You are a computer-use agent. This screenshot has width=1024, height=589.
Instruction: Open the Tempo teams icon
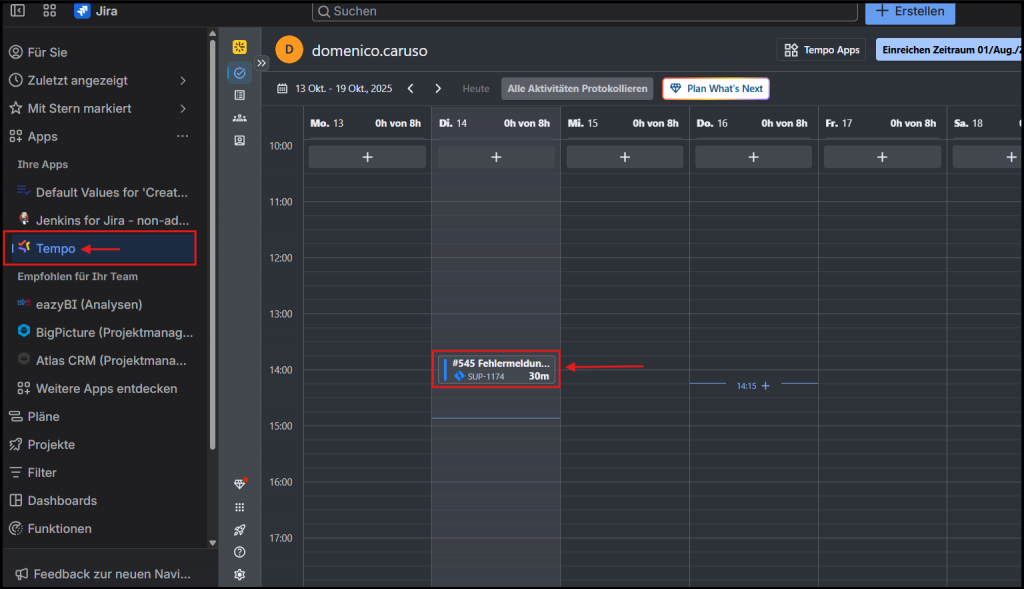(239, 118)
